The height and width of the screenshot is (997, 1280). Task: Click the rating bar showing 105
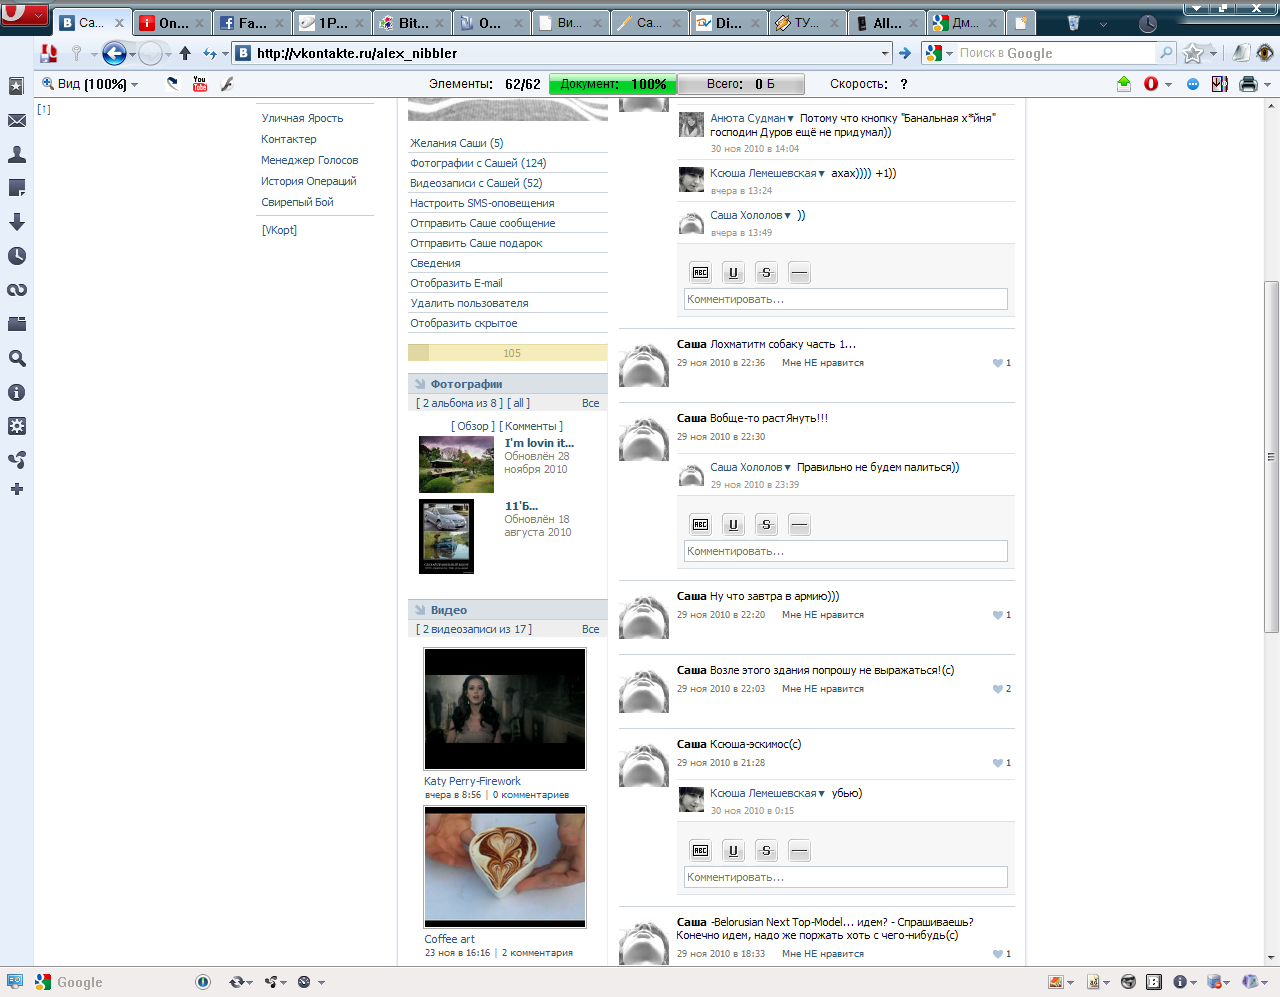tap(507, 353)
